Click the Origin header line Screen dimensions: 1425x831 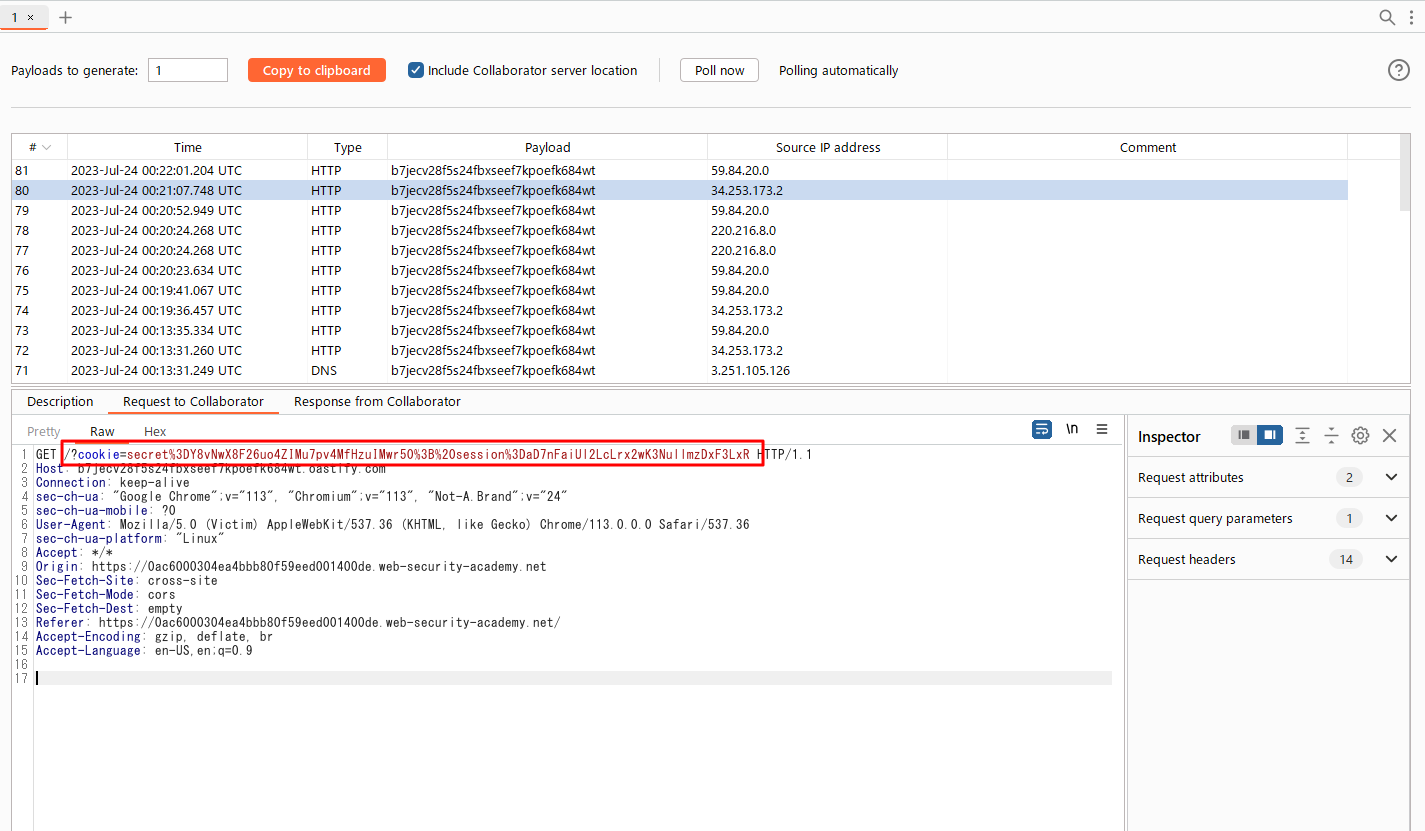pos(291,566)
